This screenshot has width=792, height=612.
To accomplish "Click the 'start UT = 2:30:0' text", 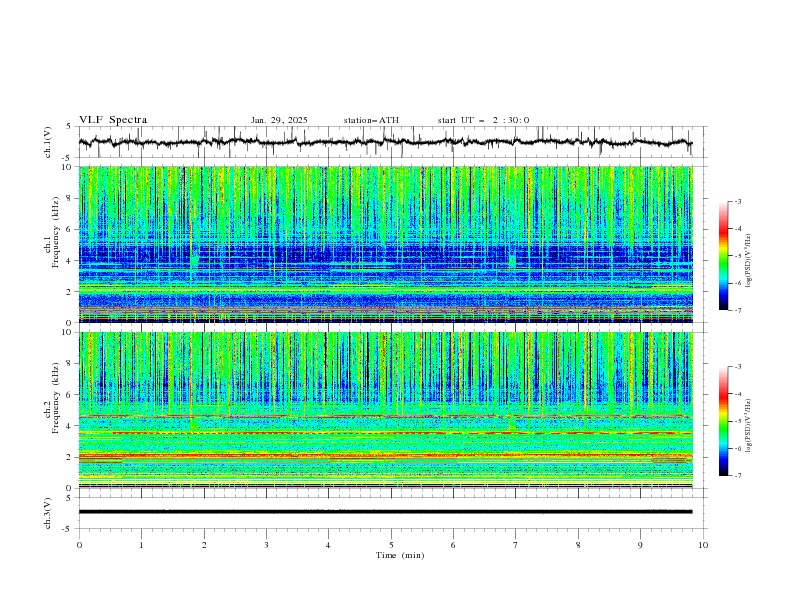I will [483, 120].
